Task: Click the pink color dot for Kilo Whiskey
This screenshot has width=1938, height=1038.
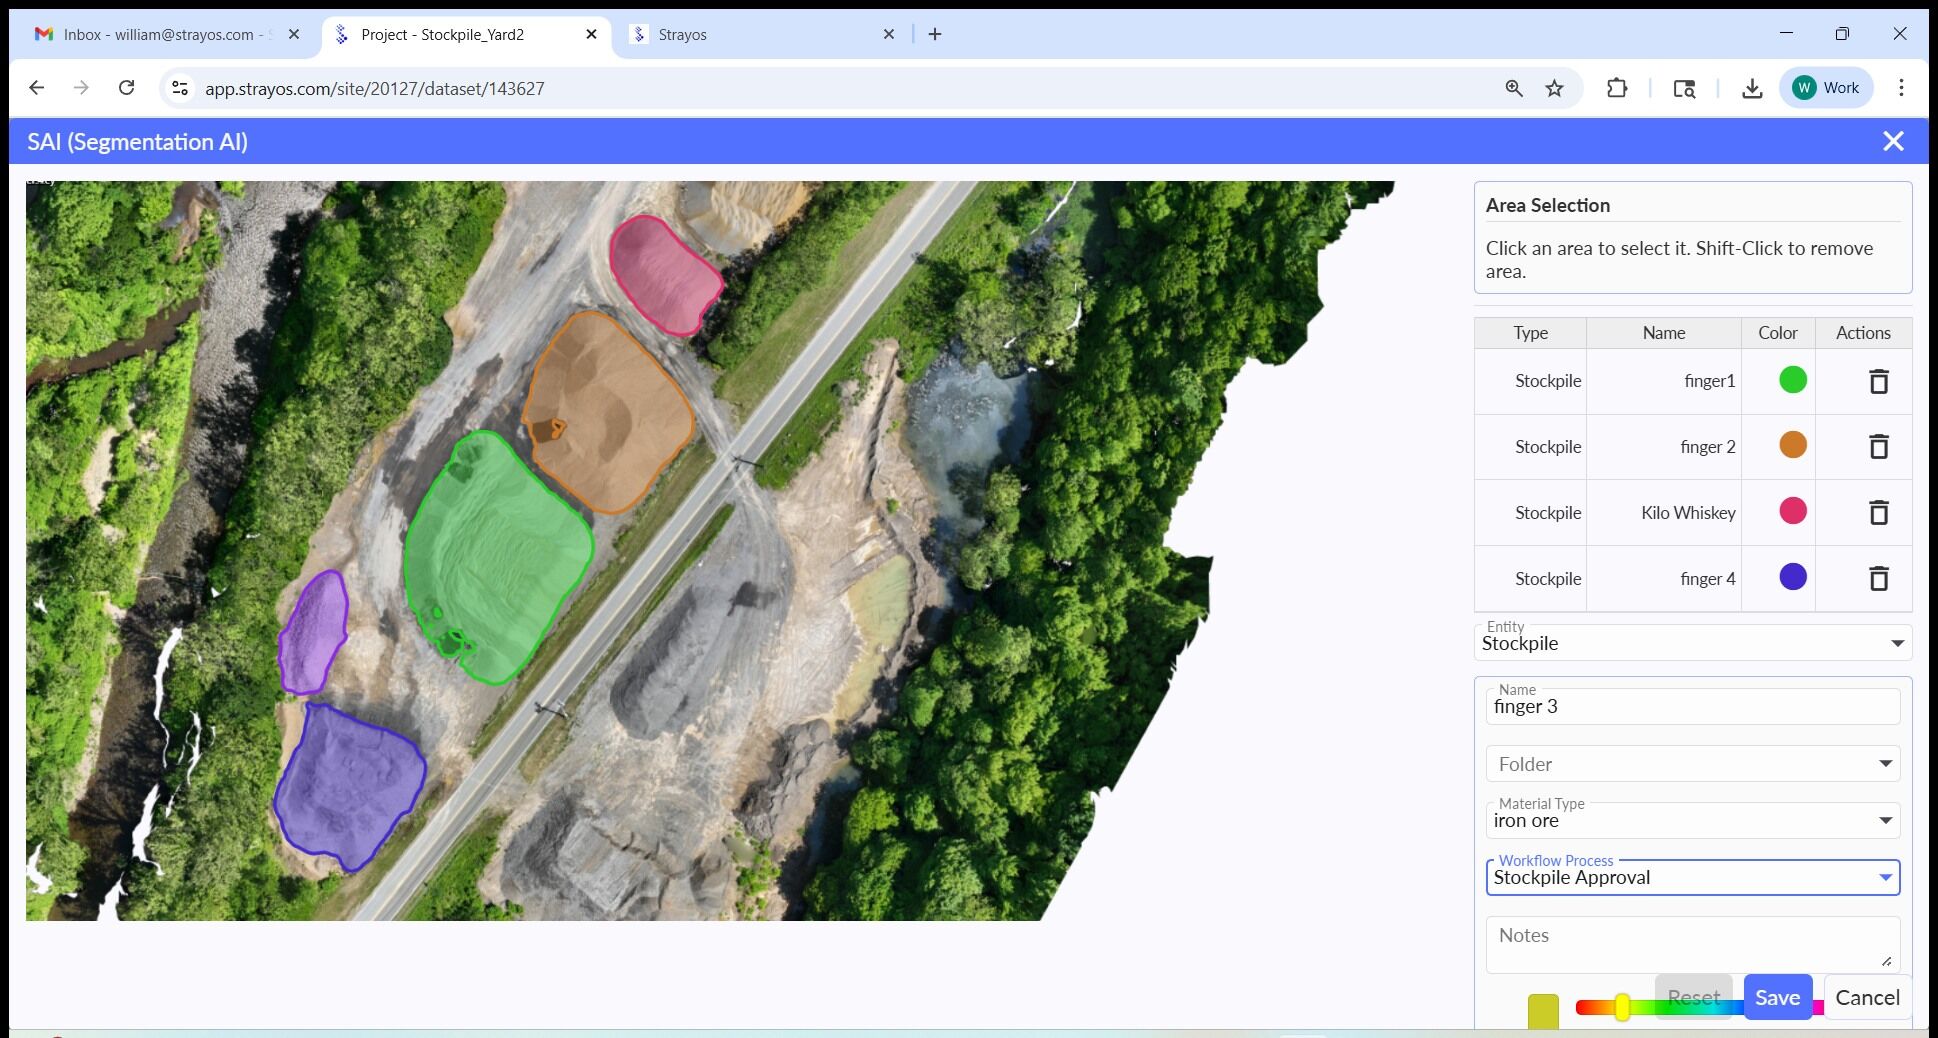Action: click(x=1793, y=511)
